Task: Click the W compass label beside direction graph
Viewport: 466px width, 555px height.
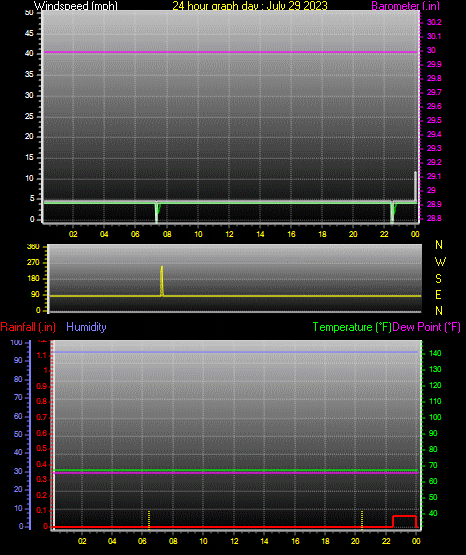Action: 440,262
